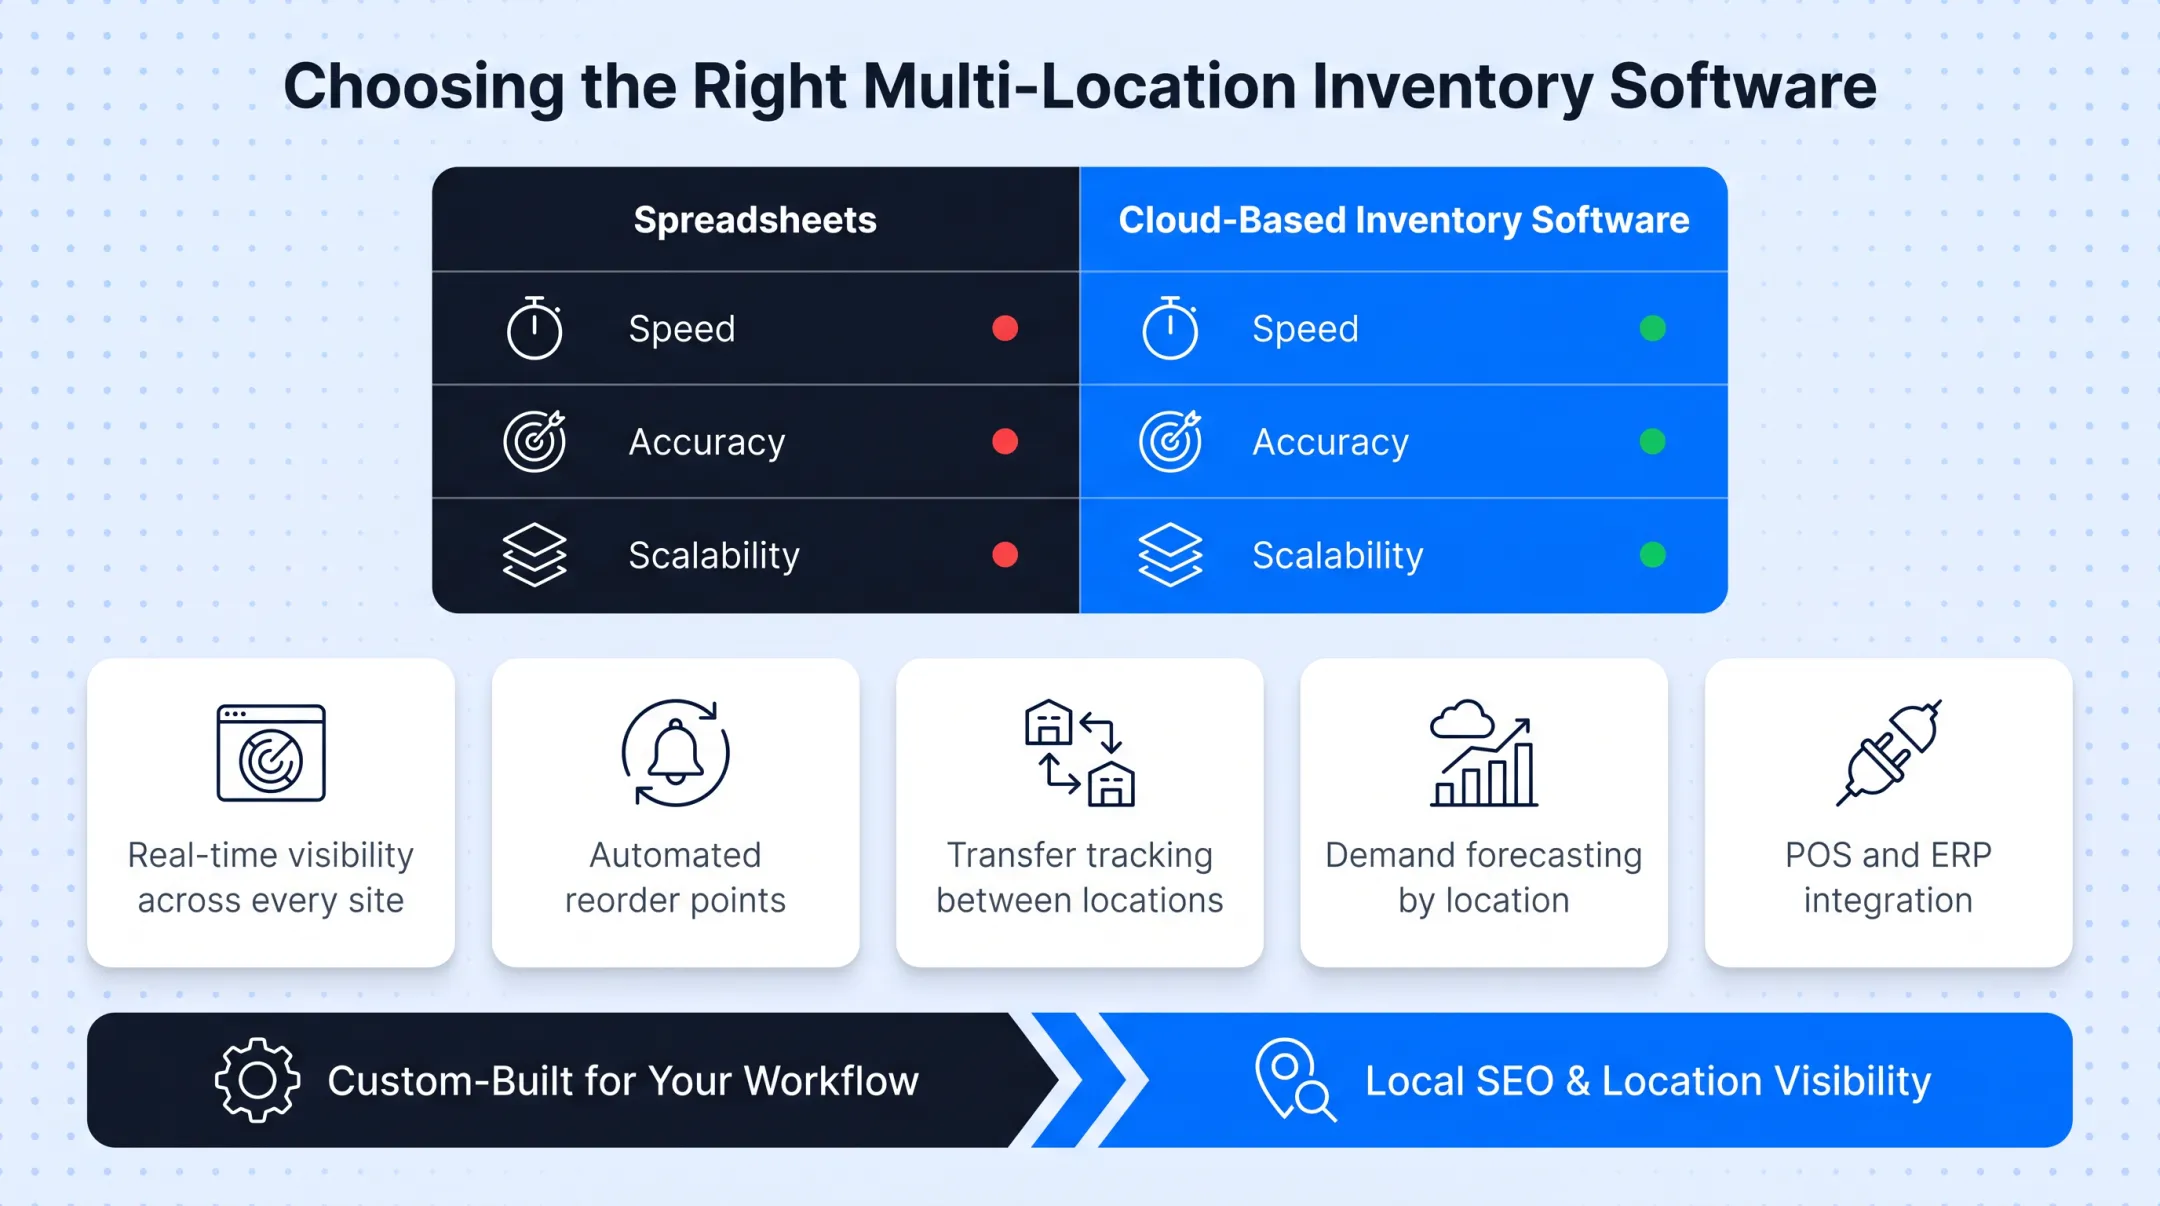Click the Speed label in the Spreadsheets column
This screenshot has width=2160, height=1206.
(682, 329)
